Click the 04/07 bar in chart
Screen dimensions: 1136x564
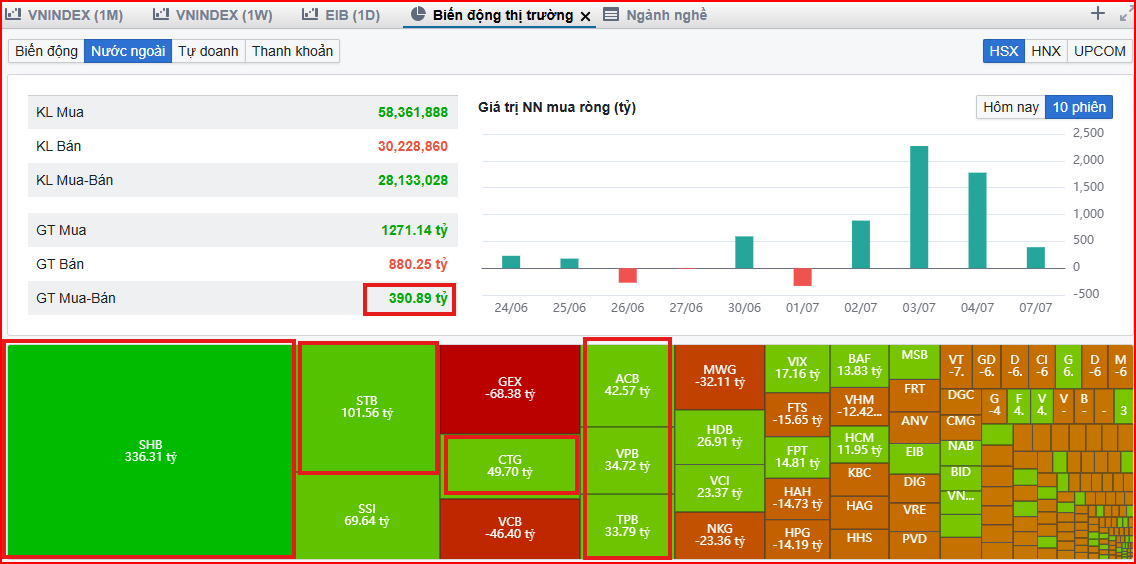(x=977, y=220)
